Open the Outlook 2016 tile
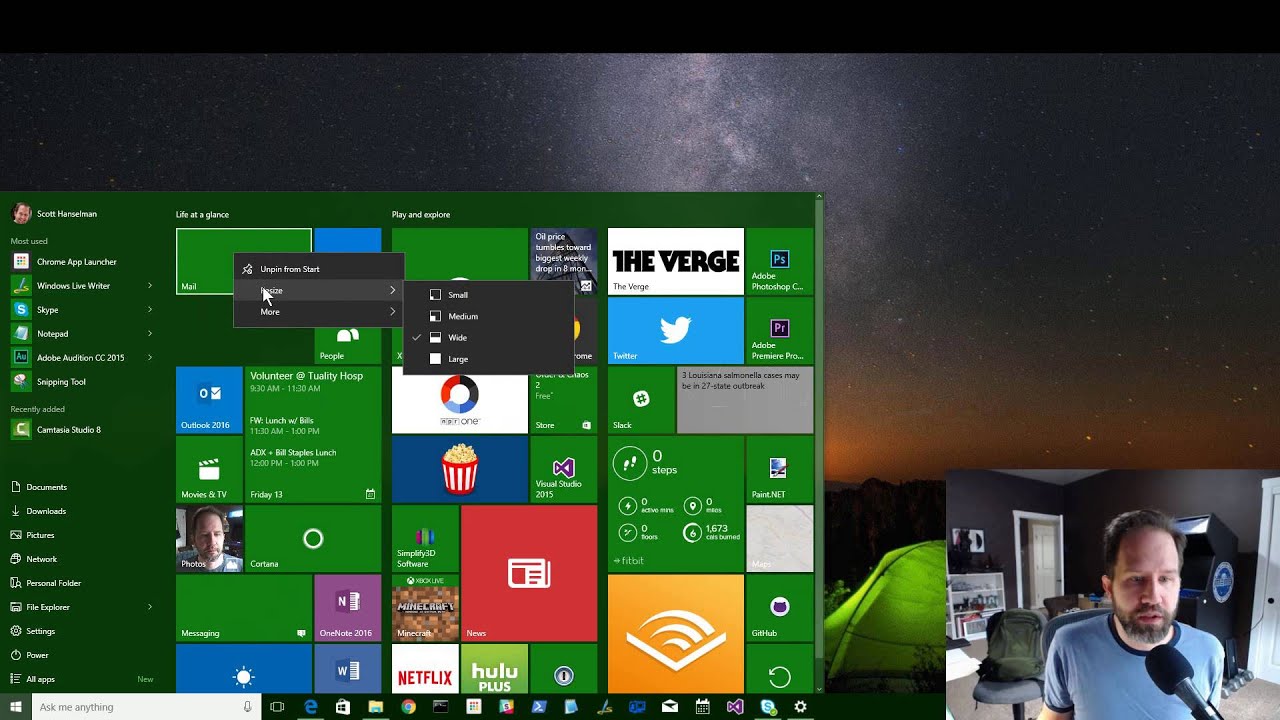 (209, 400)
